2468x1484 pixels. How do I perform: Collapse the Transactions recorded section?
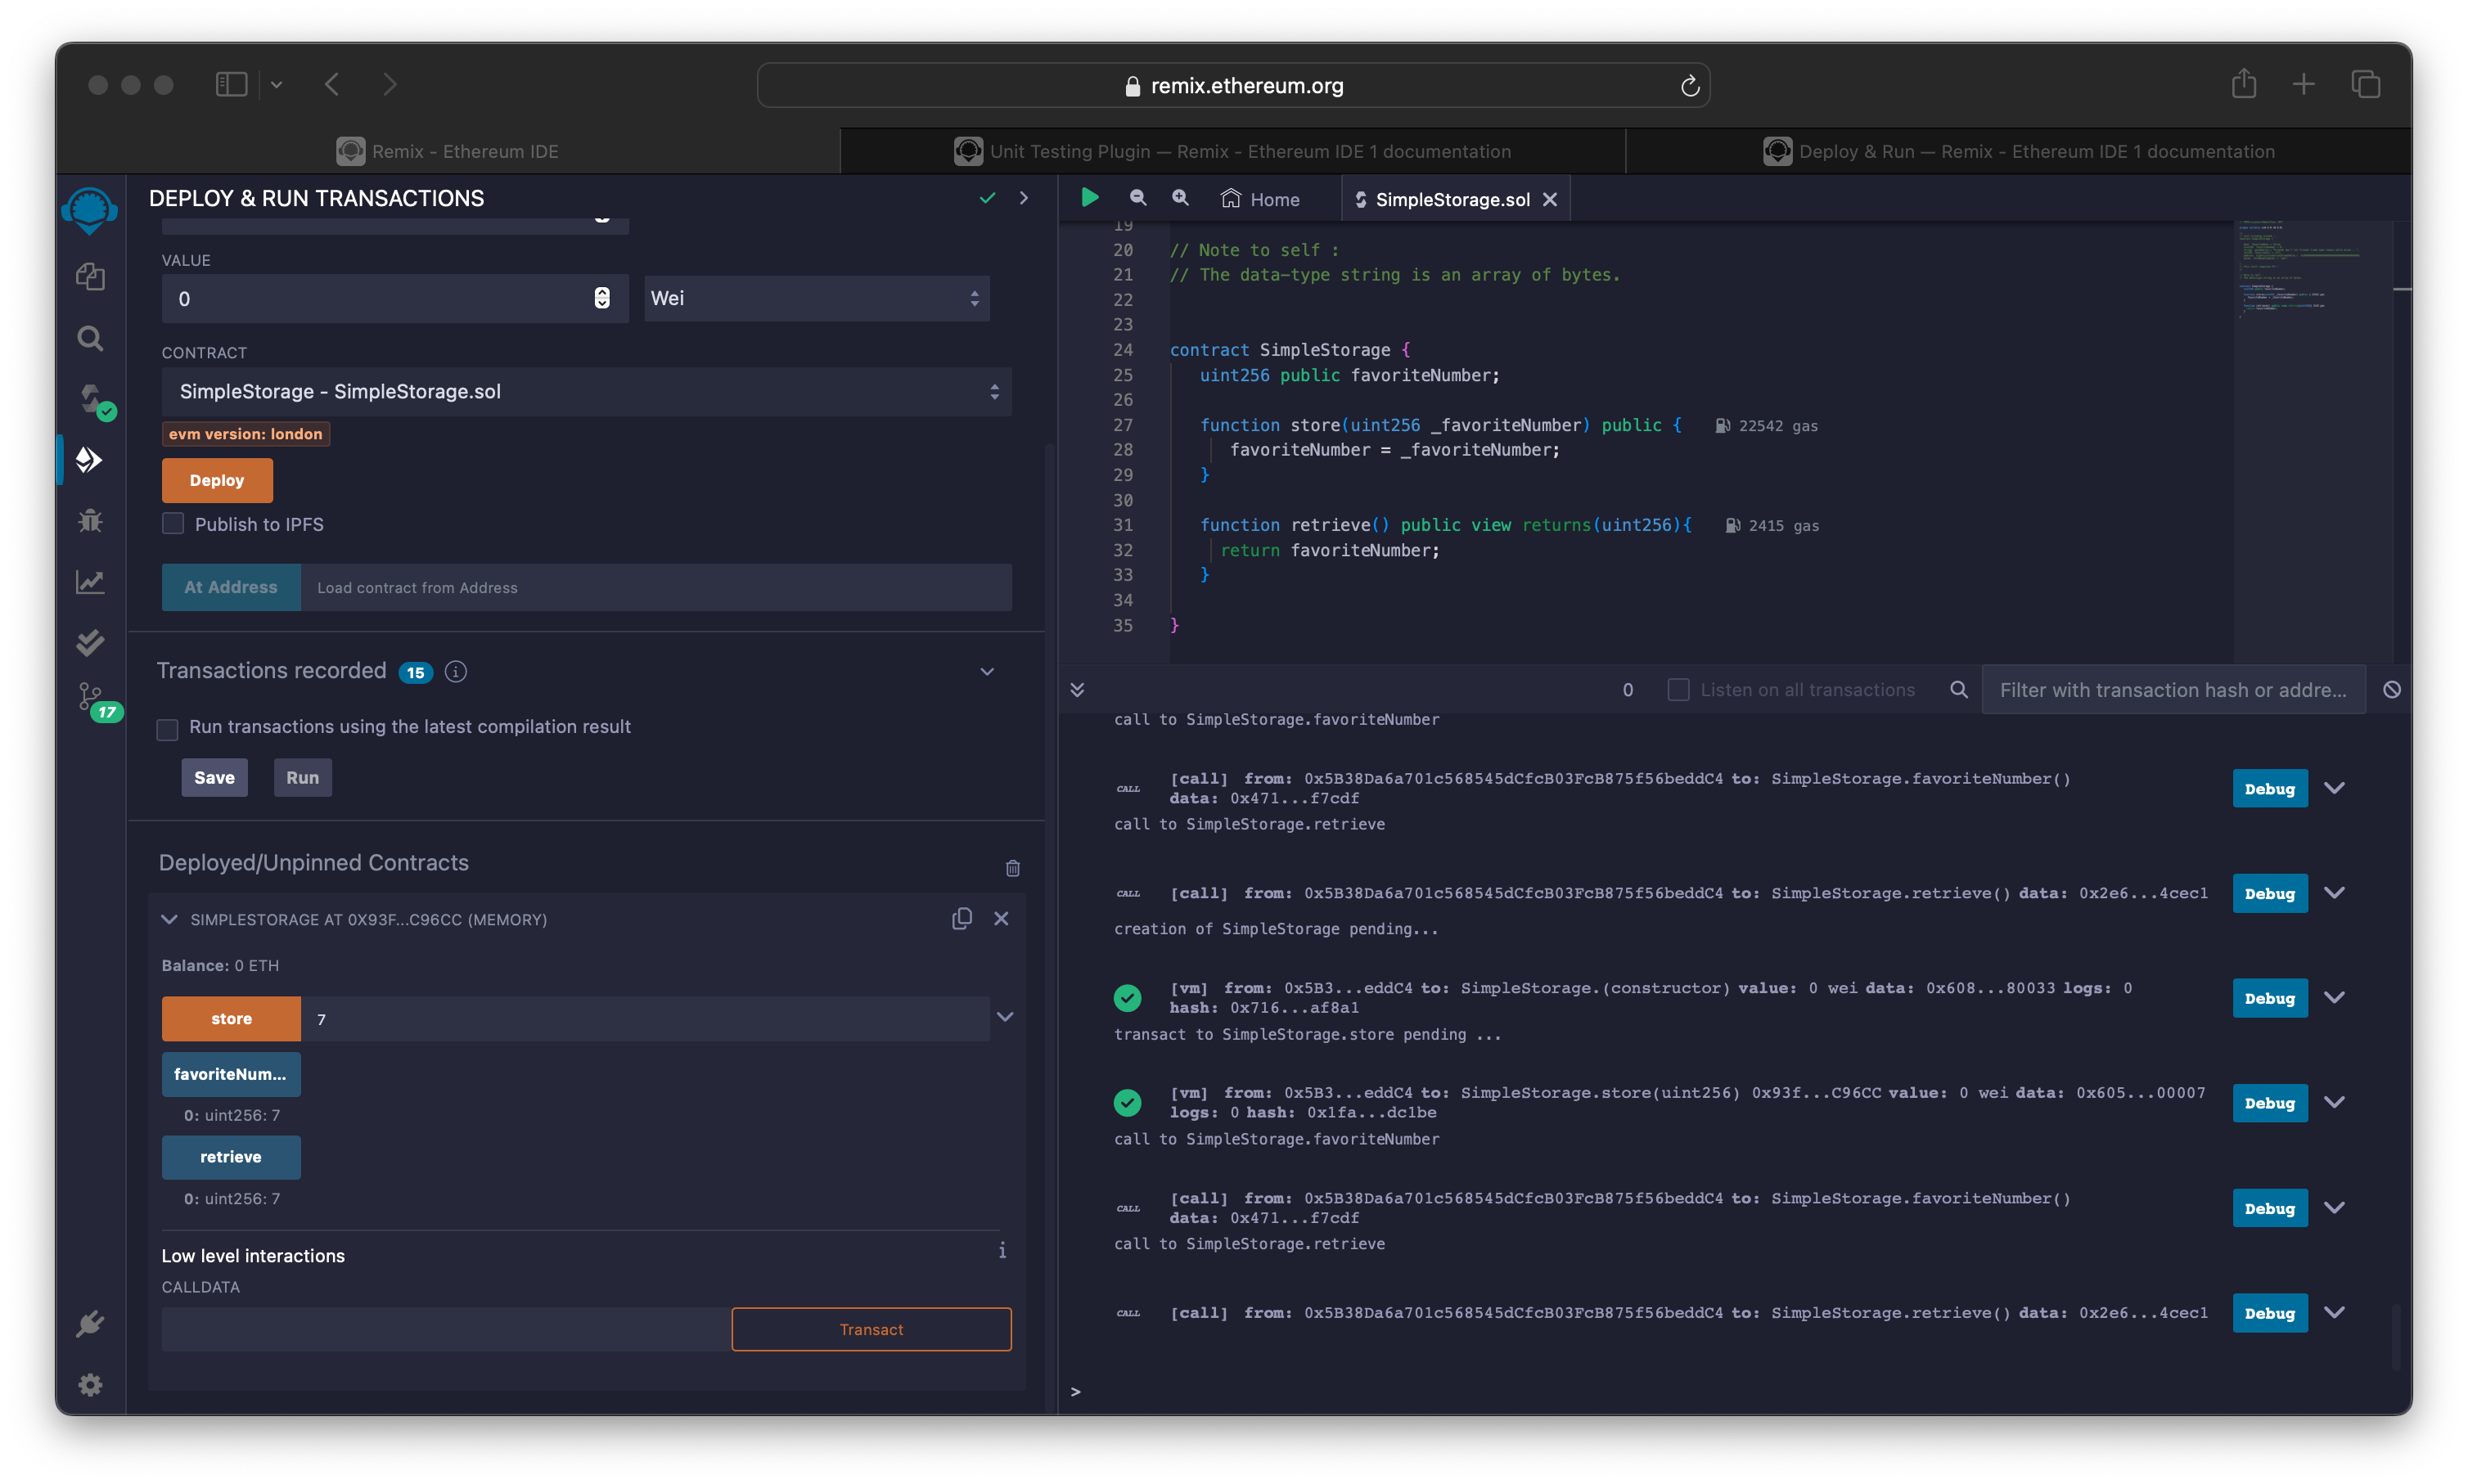987,672
